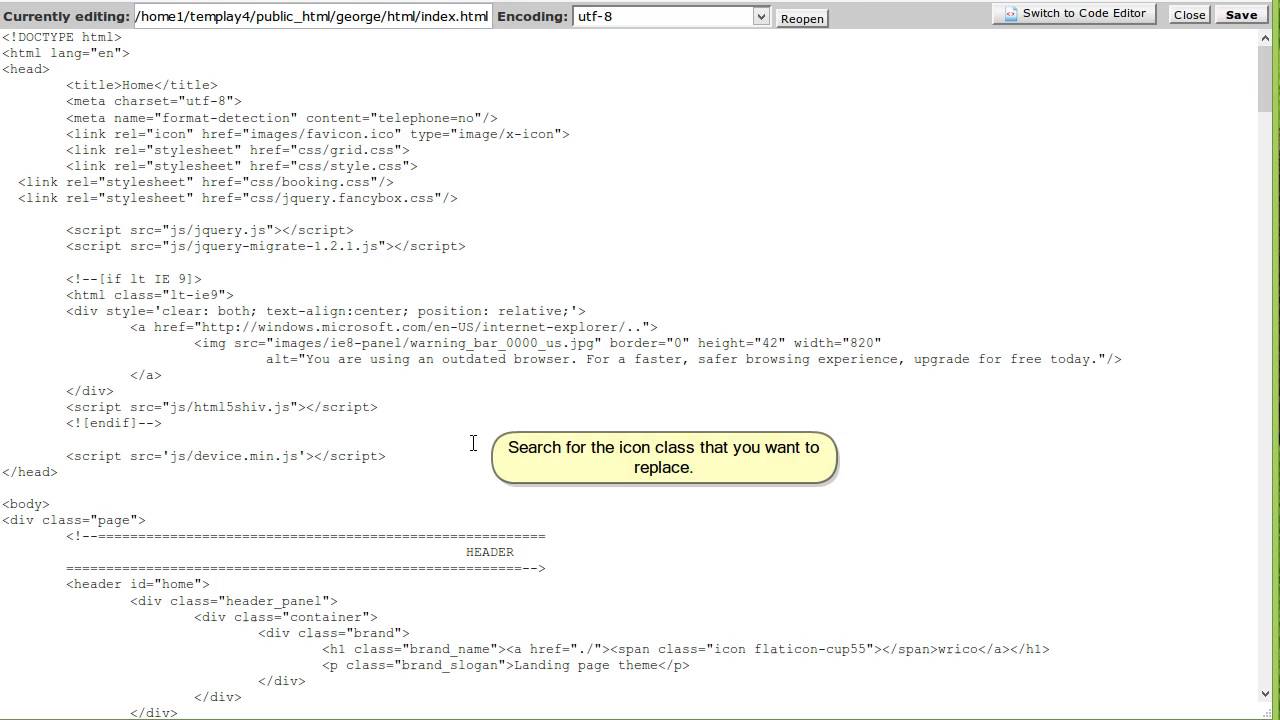Viewport: 1280px width, 720px height.
Task: Click the div style clear both line
Action: coord(326,311)
